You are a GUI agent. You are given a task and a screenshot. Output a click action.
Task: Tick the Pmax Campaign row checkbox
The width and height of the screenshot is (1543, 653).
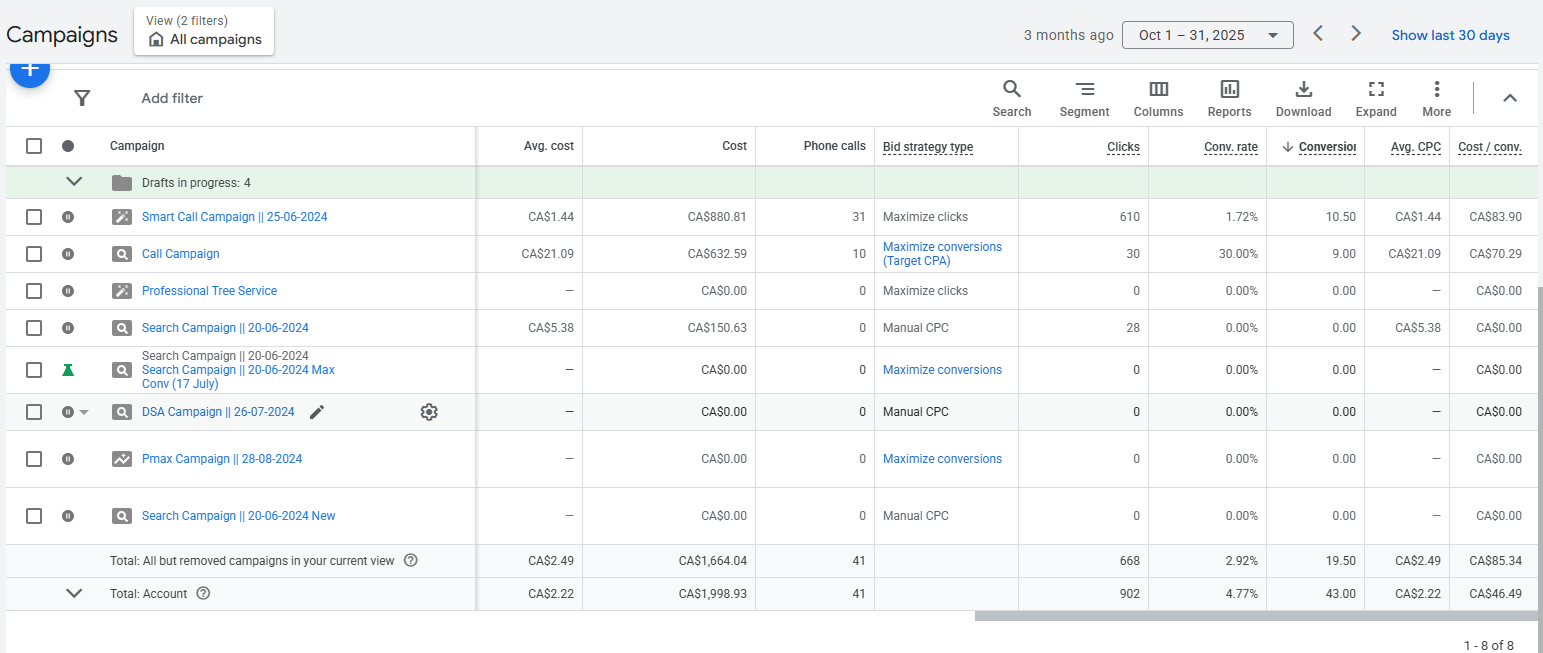34,459
